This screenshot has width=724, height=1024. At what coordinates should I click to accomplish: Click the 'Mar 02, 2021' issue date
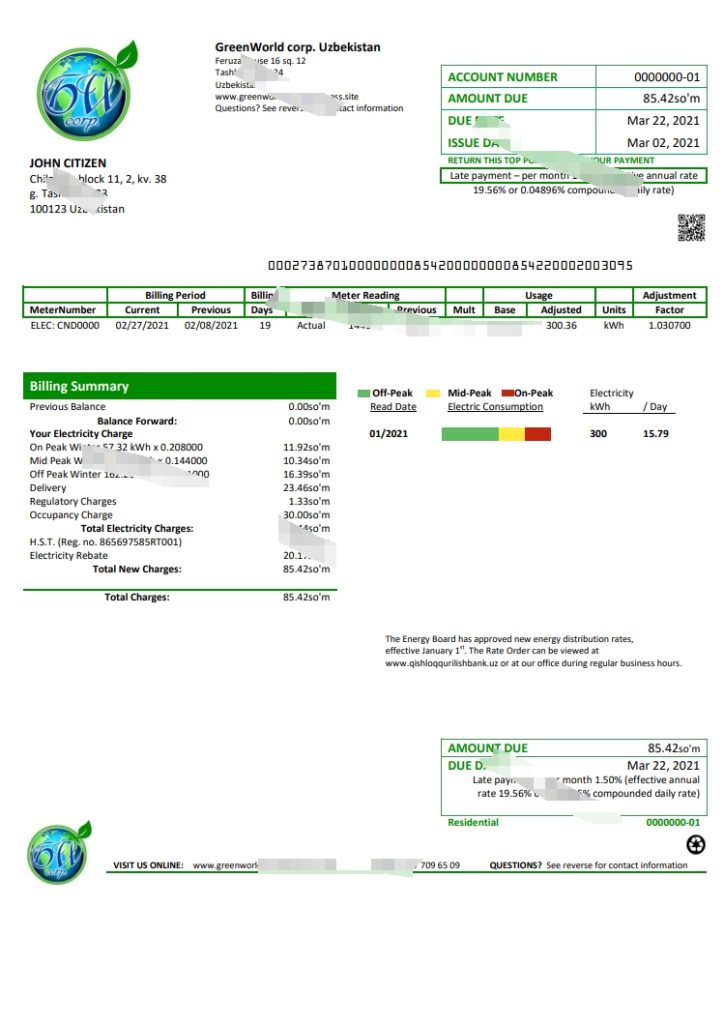coord(663,142)
